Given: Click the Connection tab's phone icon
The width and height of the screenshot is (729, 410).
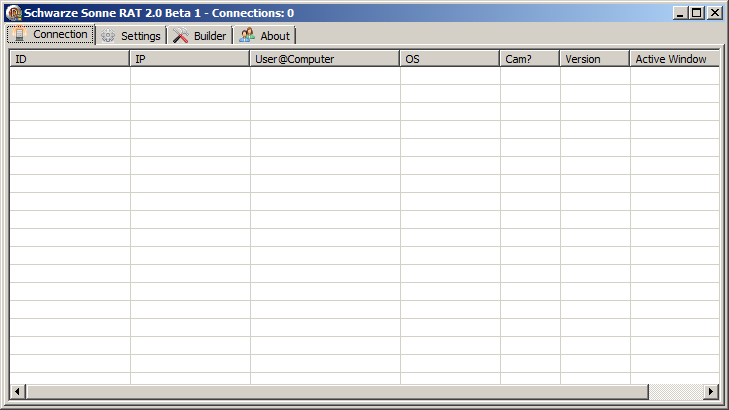Looking at the screenshot, I should [x=19, y=35].
